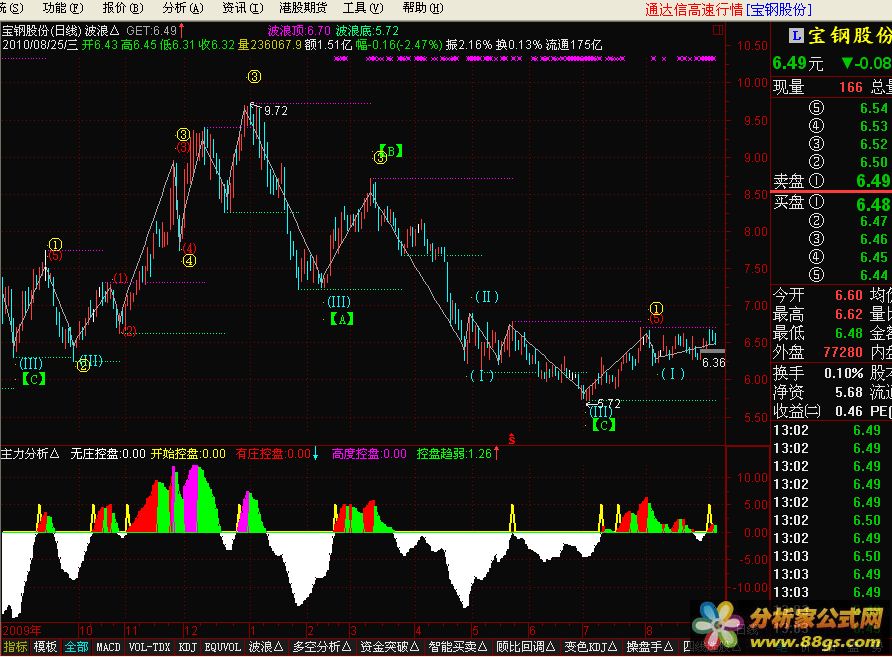Select the 变色KDJ△ indicator tab
Screen dimensions: 892x657
coord(590,647)
